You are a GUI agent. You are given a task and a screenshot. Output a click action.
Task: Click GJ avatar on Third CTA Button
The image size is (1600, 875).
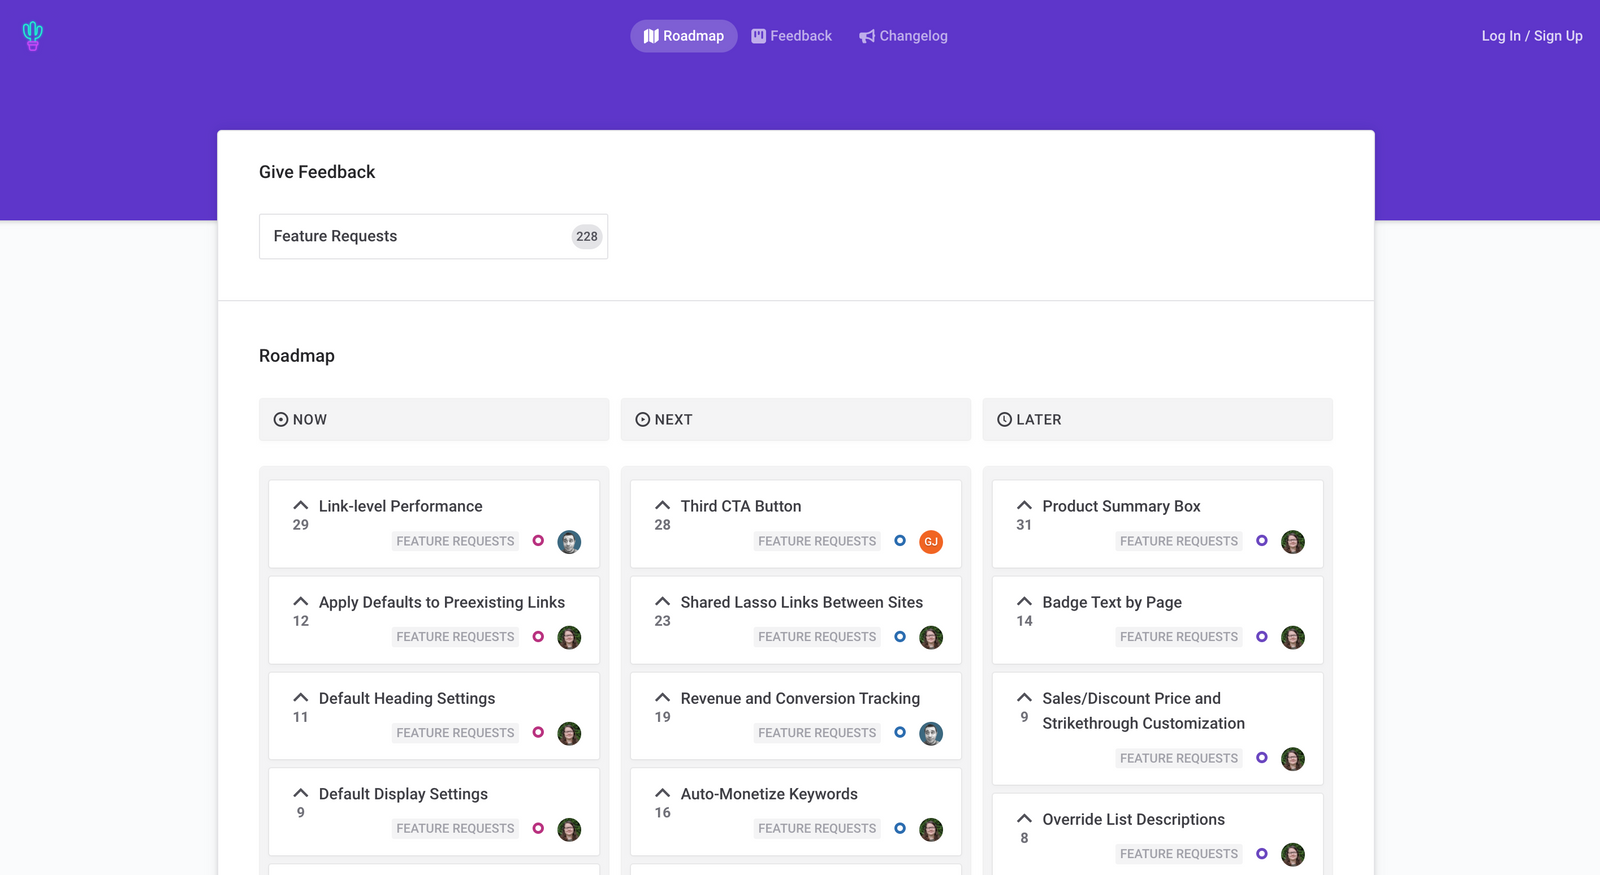point(931,542)
